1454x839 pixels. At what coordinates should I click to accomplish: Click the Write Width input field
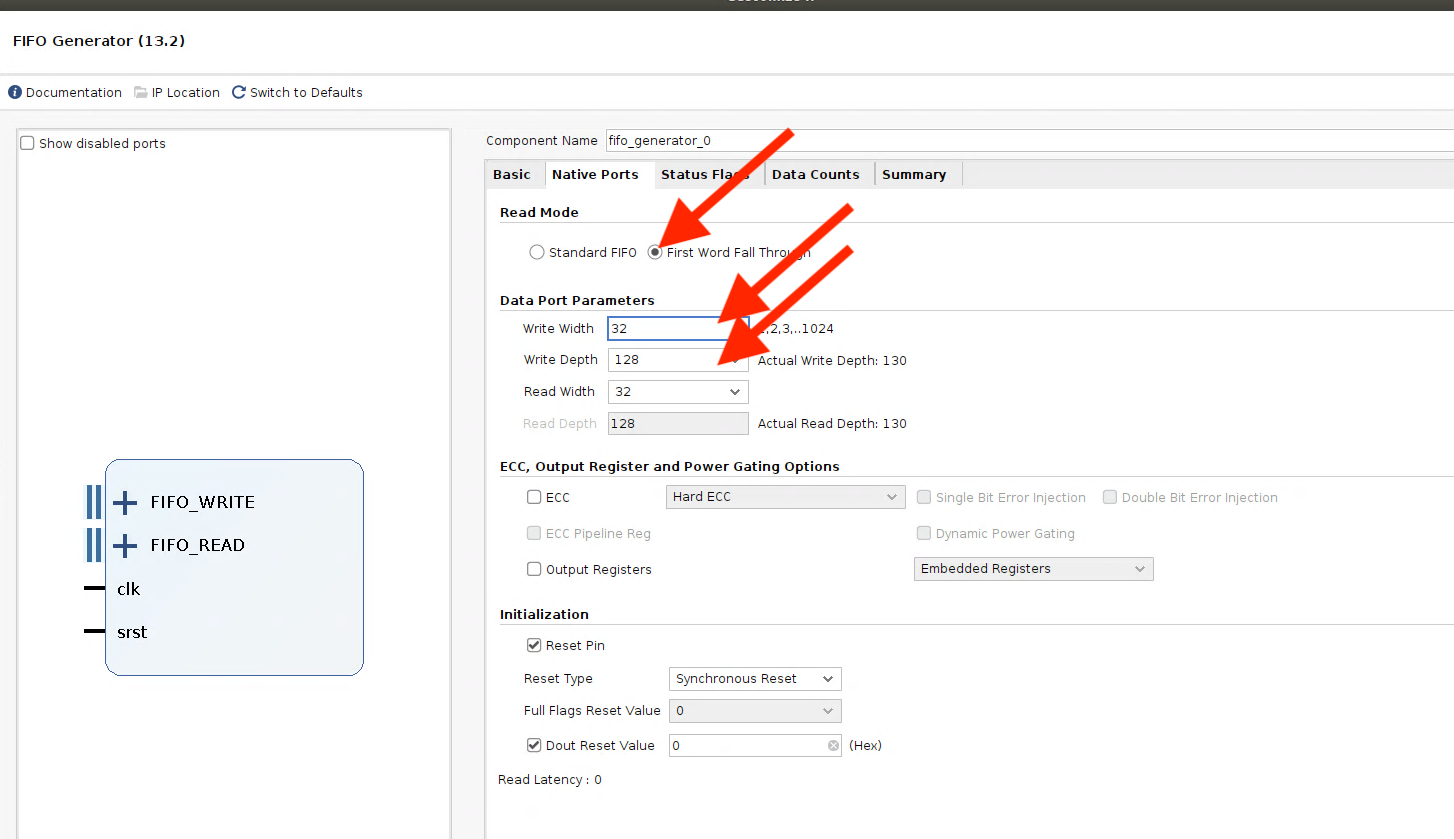pos(660,329)
